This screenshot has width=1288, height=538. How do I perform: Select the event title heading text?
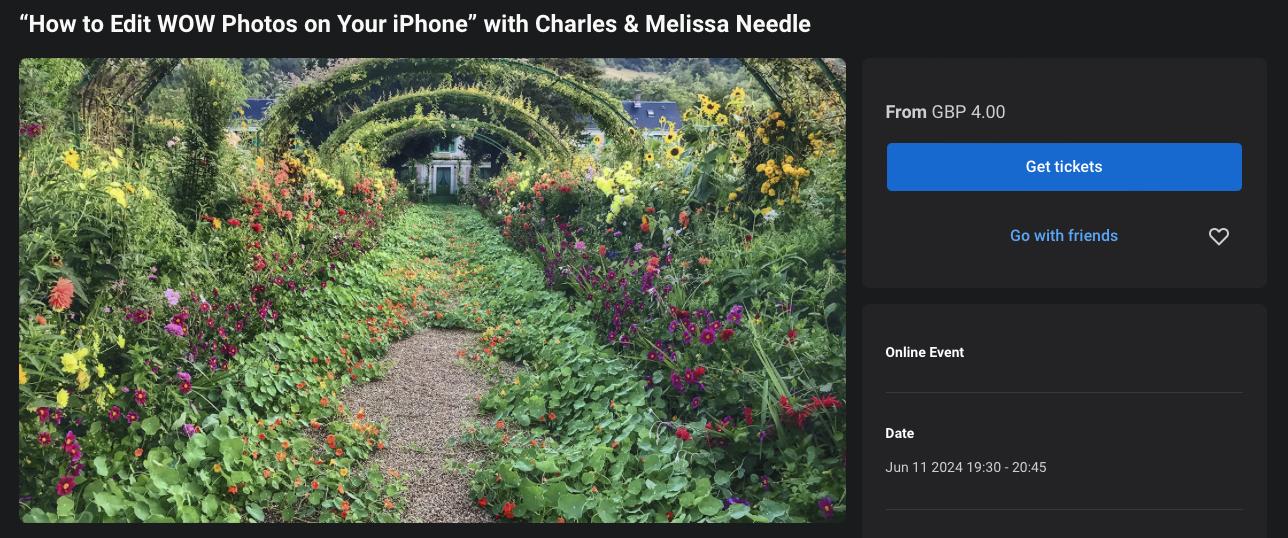click(x=415, y=23)
